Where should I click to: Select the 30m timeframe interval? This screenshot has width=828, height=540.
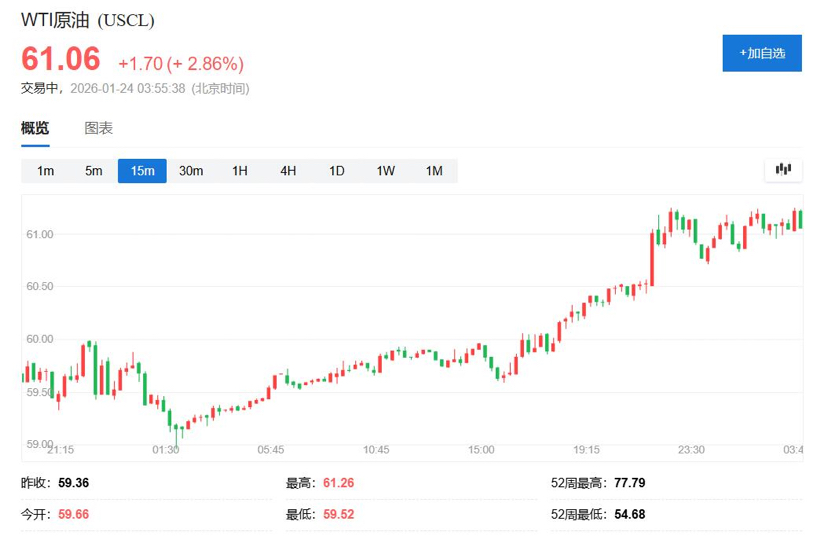(191, 171)
